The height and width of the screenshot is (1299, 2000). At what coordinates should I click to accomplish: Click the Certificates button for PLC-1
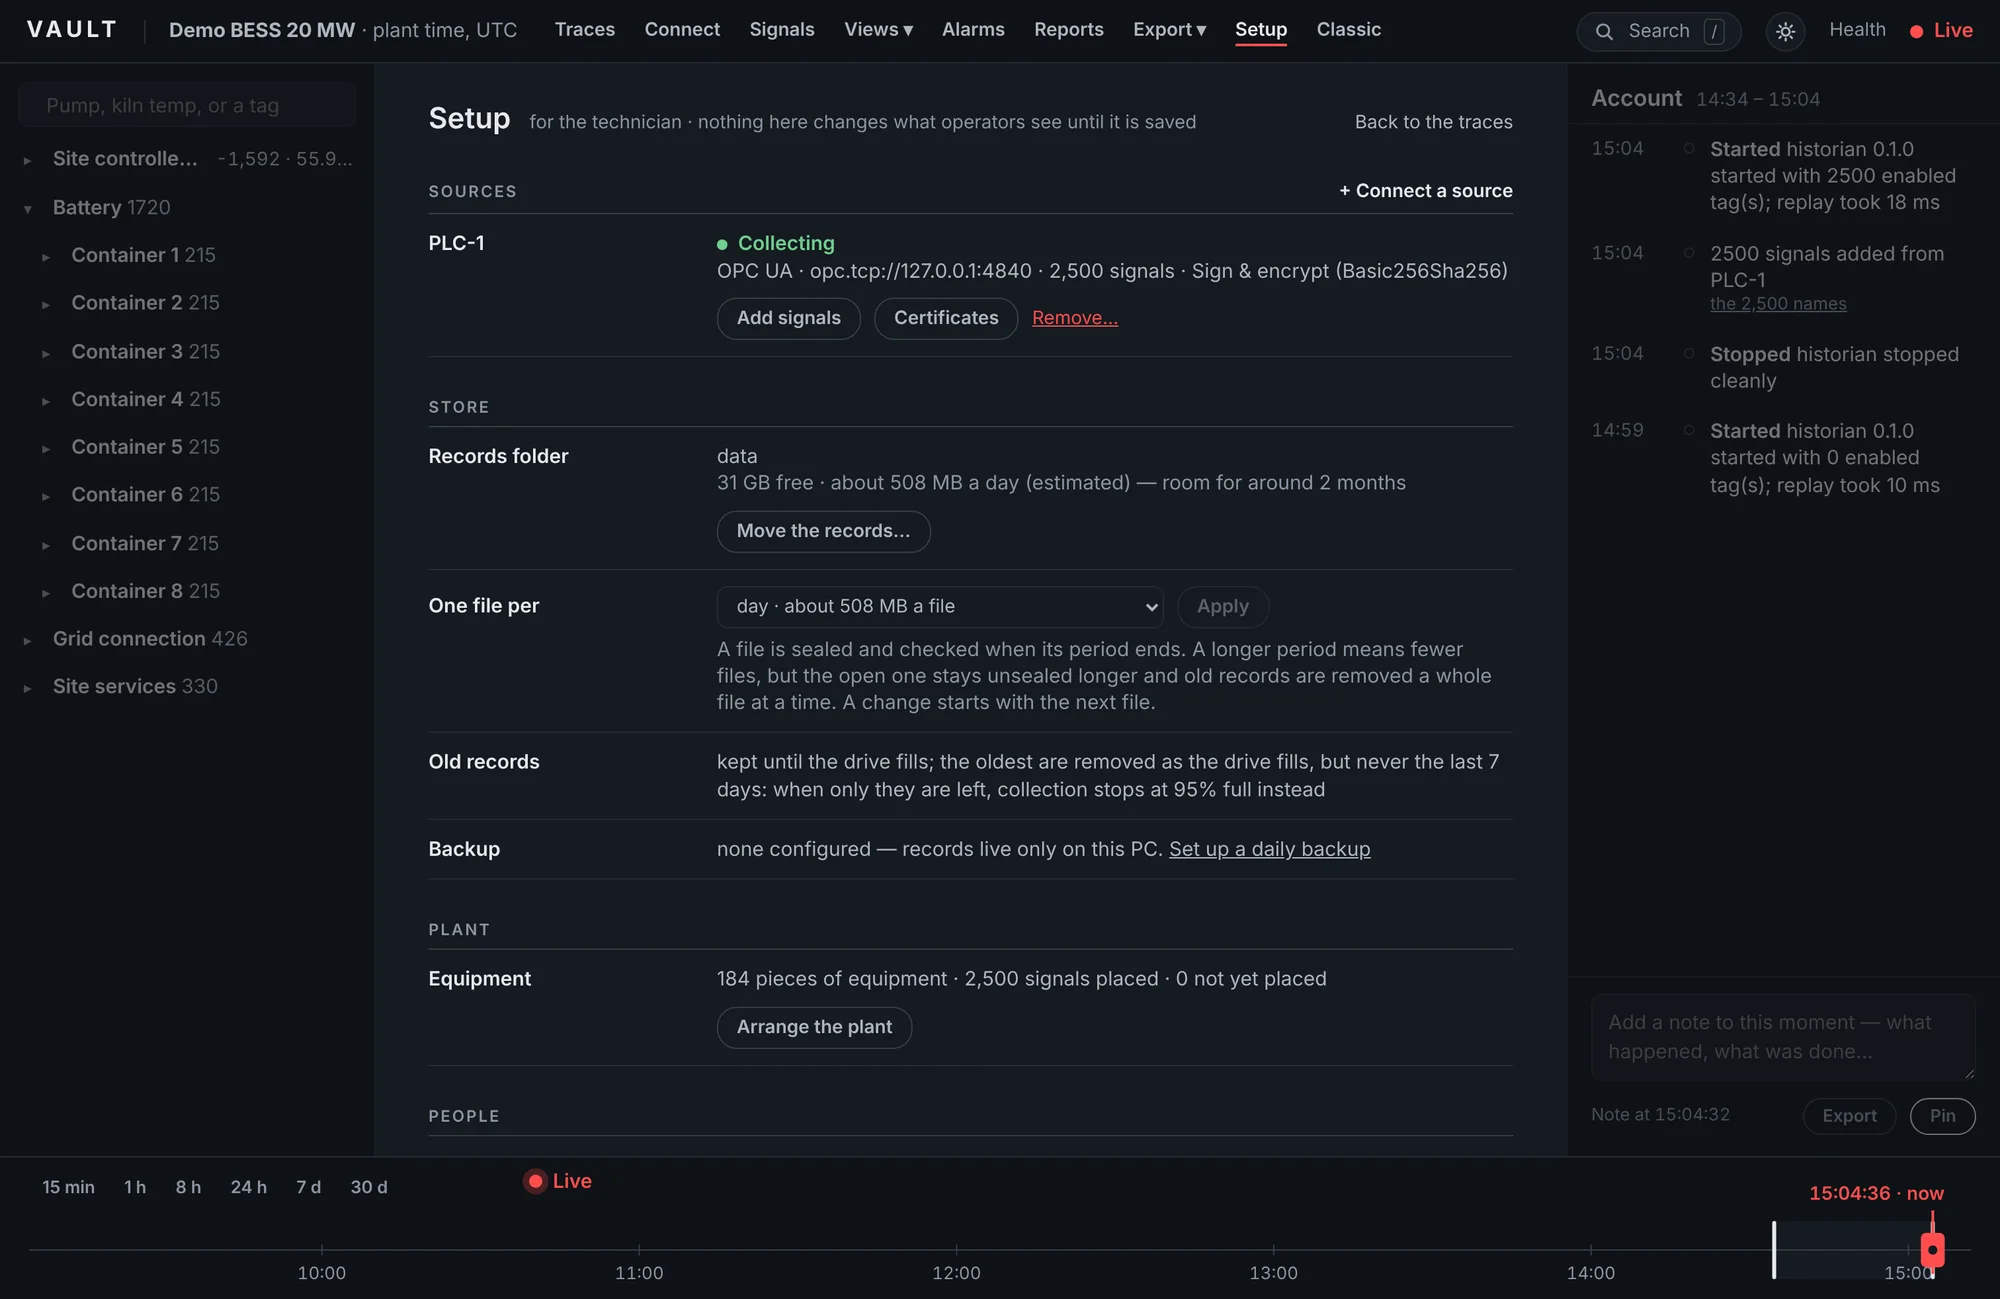[946, 318]
